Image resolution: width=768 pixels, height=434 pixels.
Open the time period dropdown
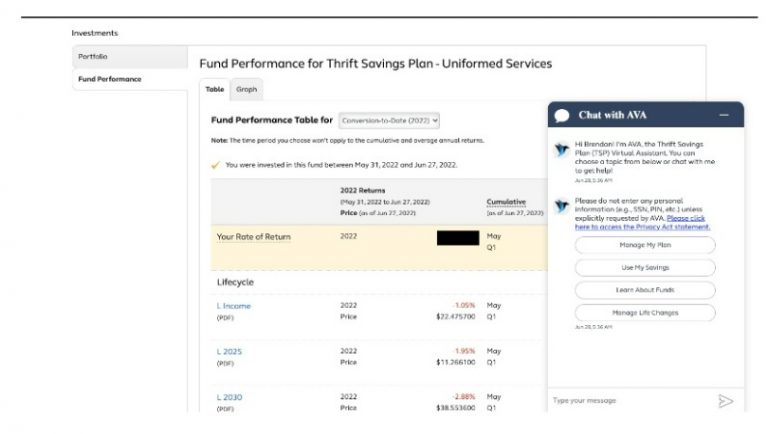click(x=389, y=120)
